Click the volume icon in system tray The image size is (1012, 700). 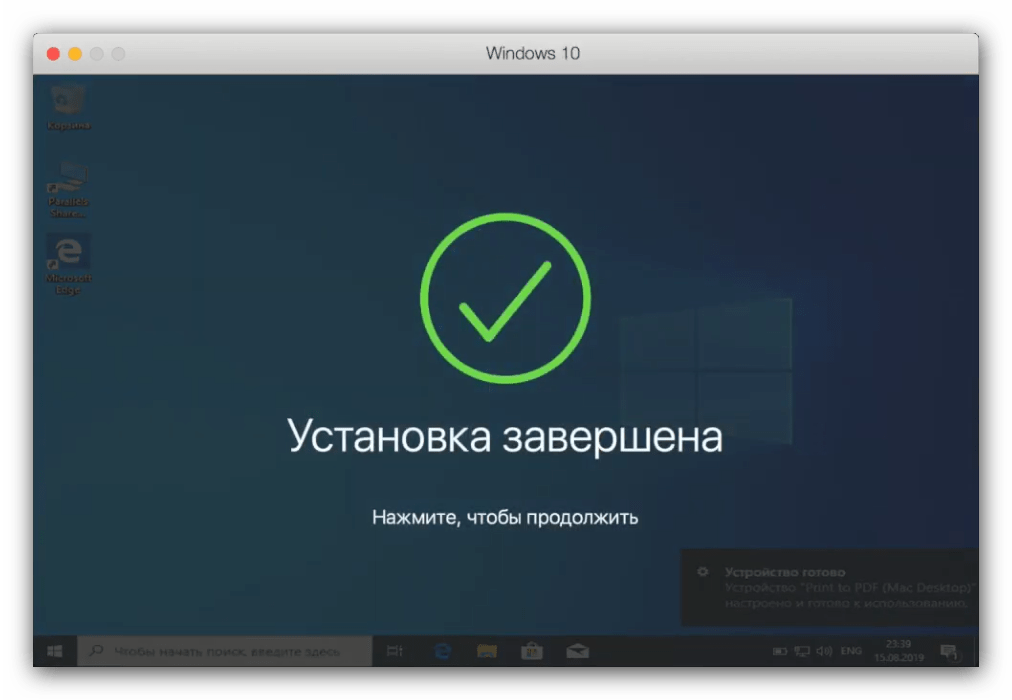tap(824, 652)
